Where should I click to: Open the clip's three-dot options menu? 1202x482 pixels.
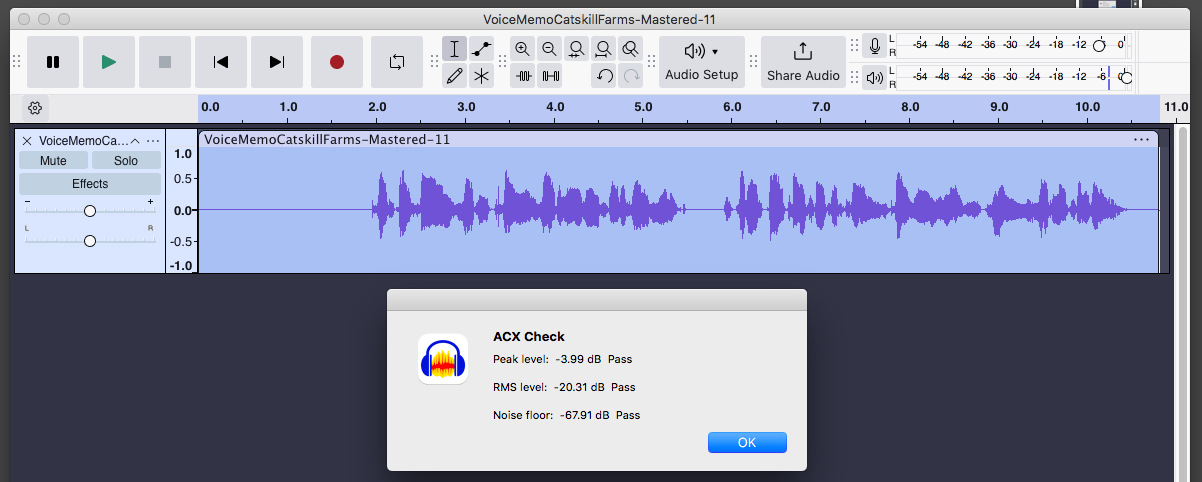pos(1141,140)
